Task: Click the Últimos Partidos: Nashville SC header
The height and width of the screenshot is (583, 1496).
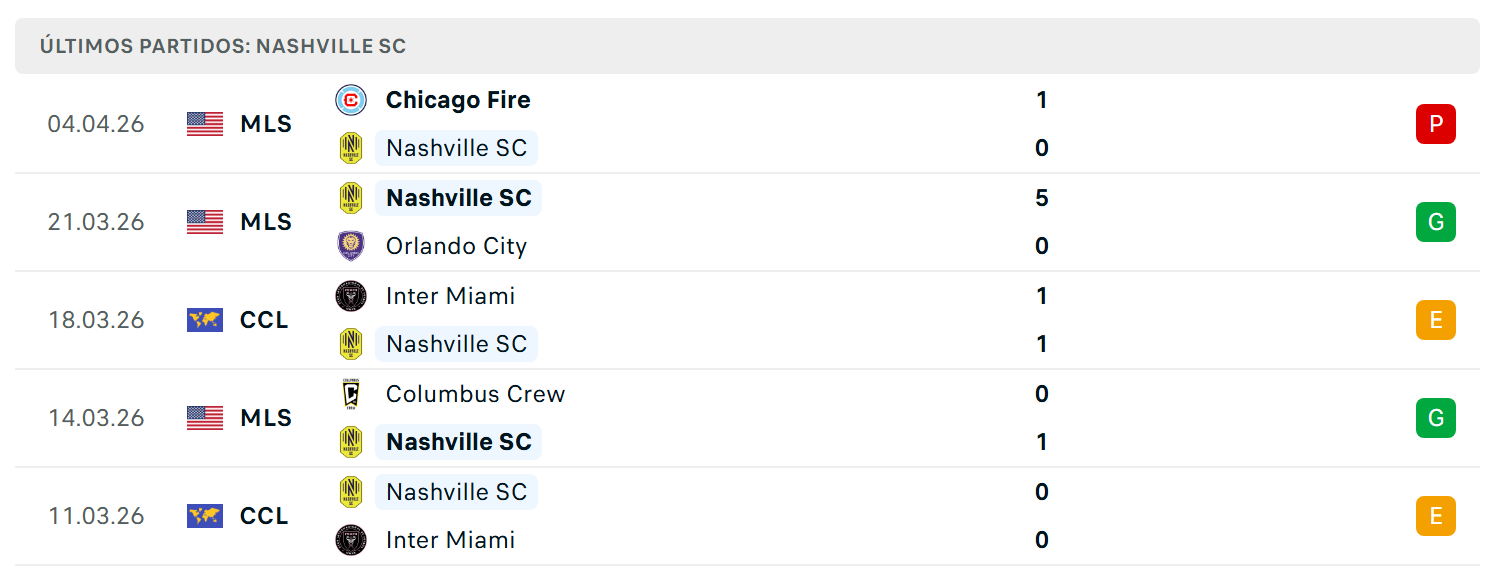Action: (x=223, y=46)
